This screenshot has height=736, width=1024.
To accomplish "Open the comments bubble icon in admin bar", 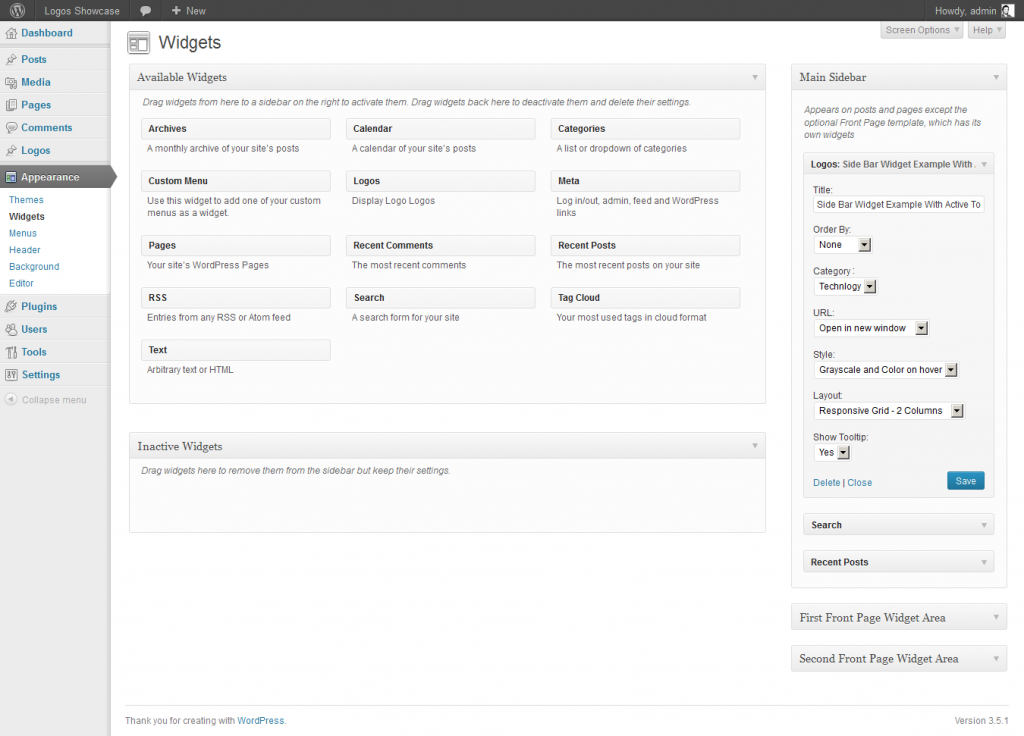I will click(x=146, y=11).
